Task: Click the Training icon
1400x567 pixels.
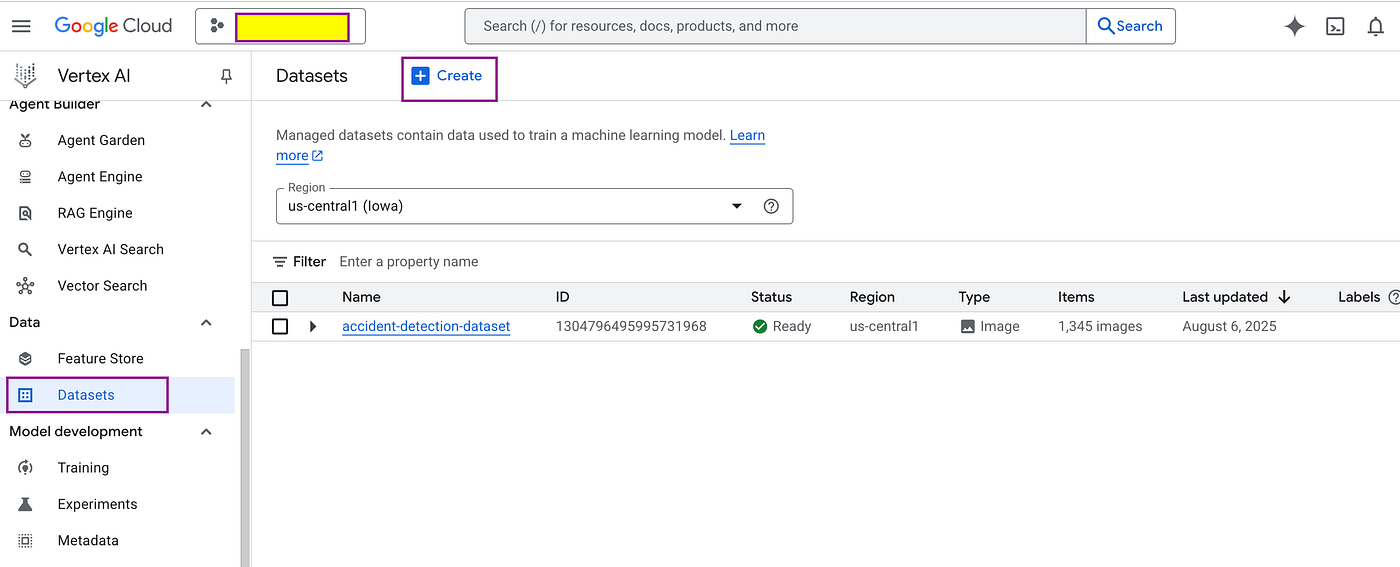Action: (x=26, y=468)
